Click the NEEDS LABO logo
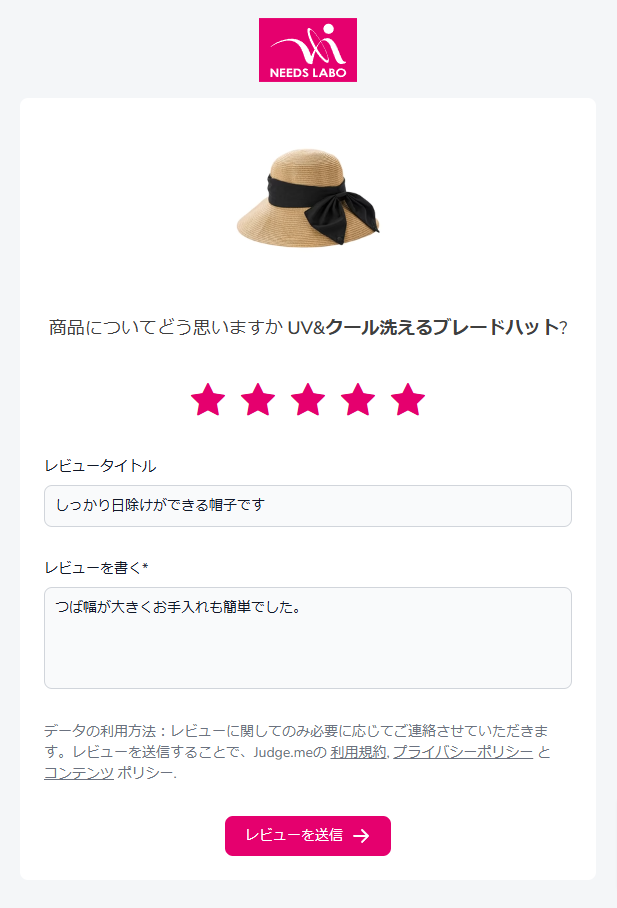 point(307,50)
